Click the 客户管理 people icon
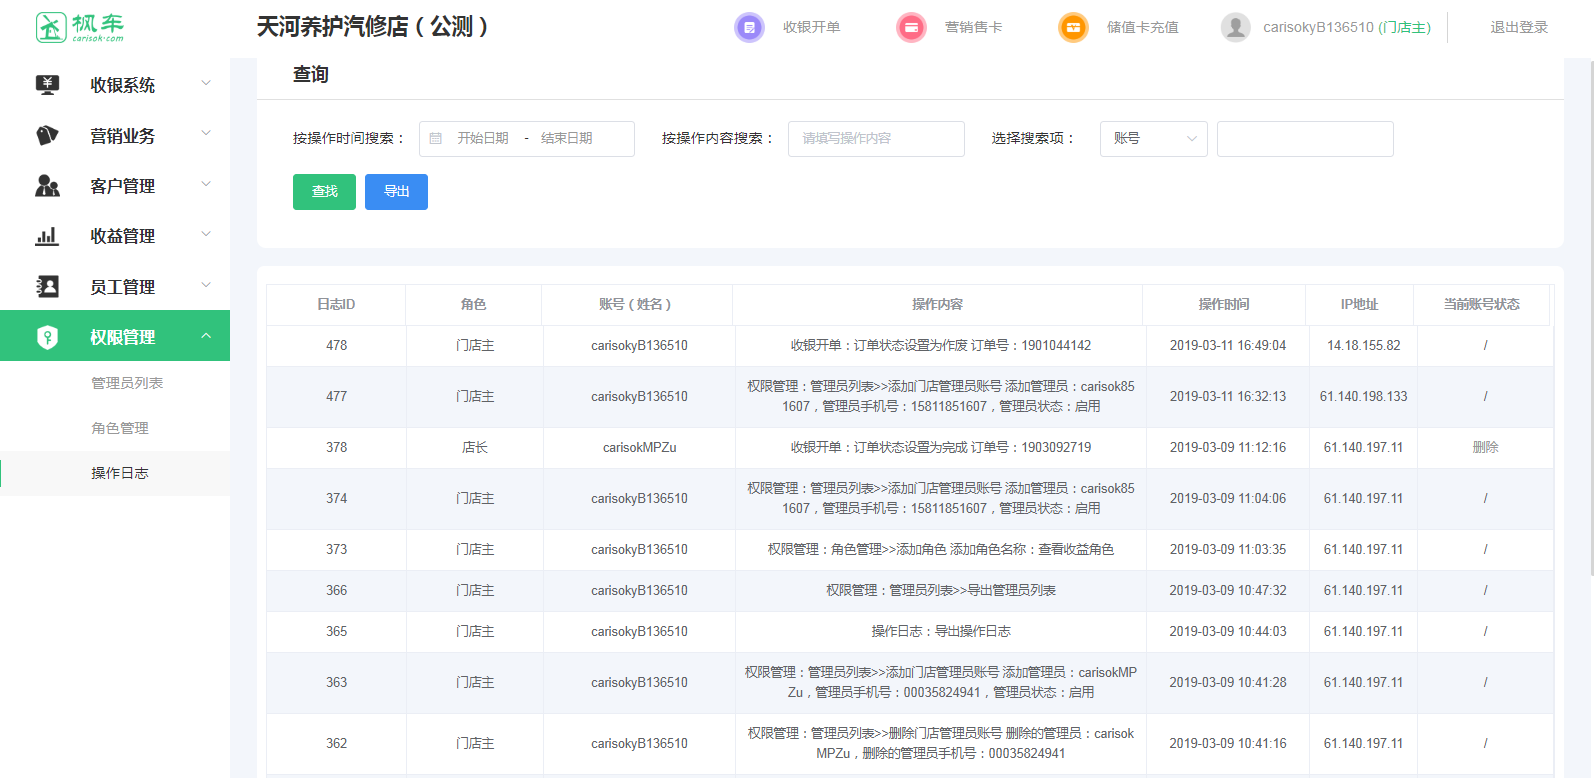1594x778 pixels. tap(47, 186)
